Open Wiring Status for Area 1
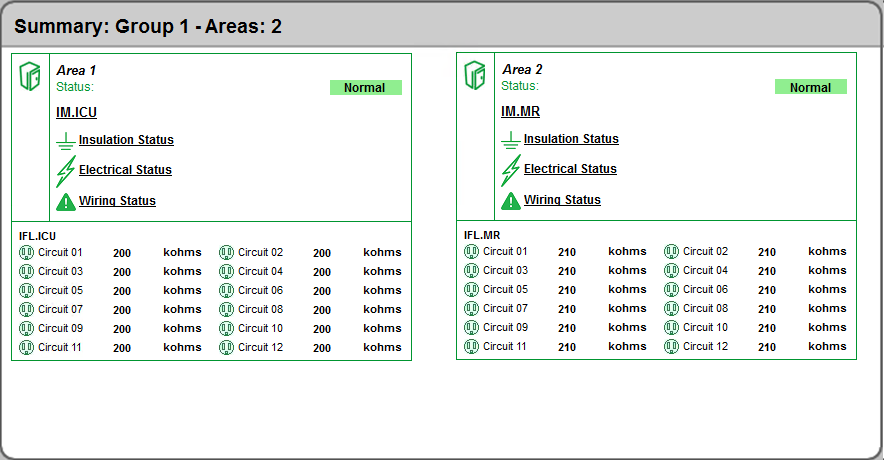Image resolution: width=884 pixels, height=460 pixels. coord(117,201)
